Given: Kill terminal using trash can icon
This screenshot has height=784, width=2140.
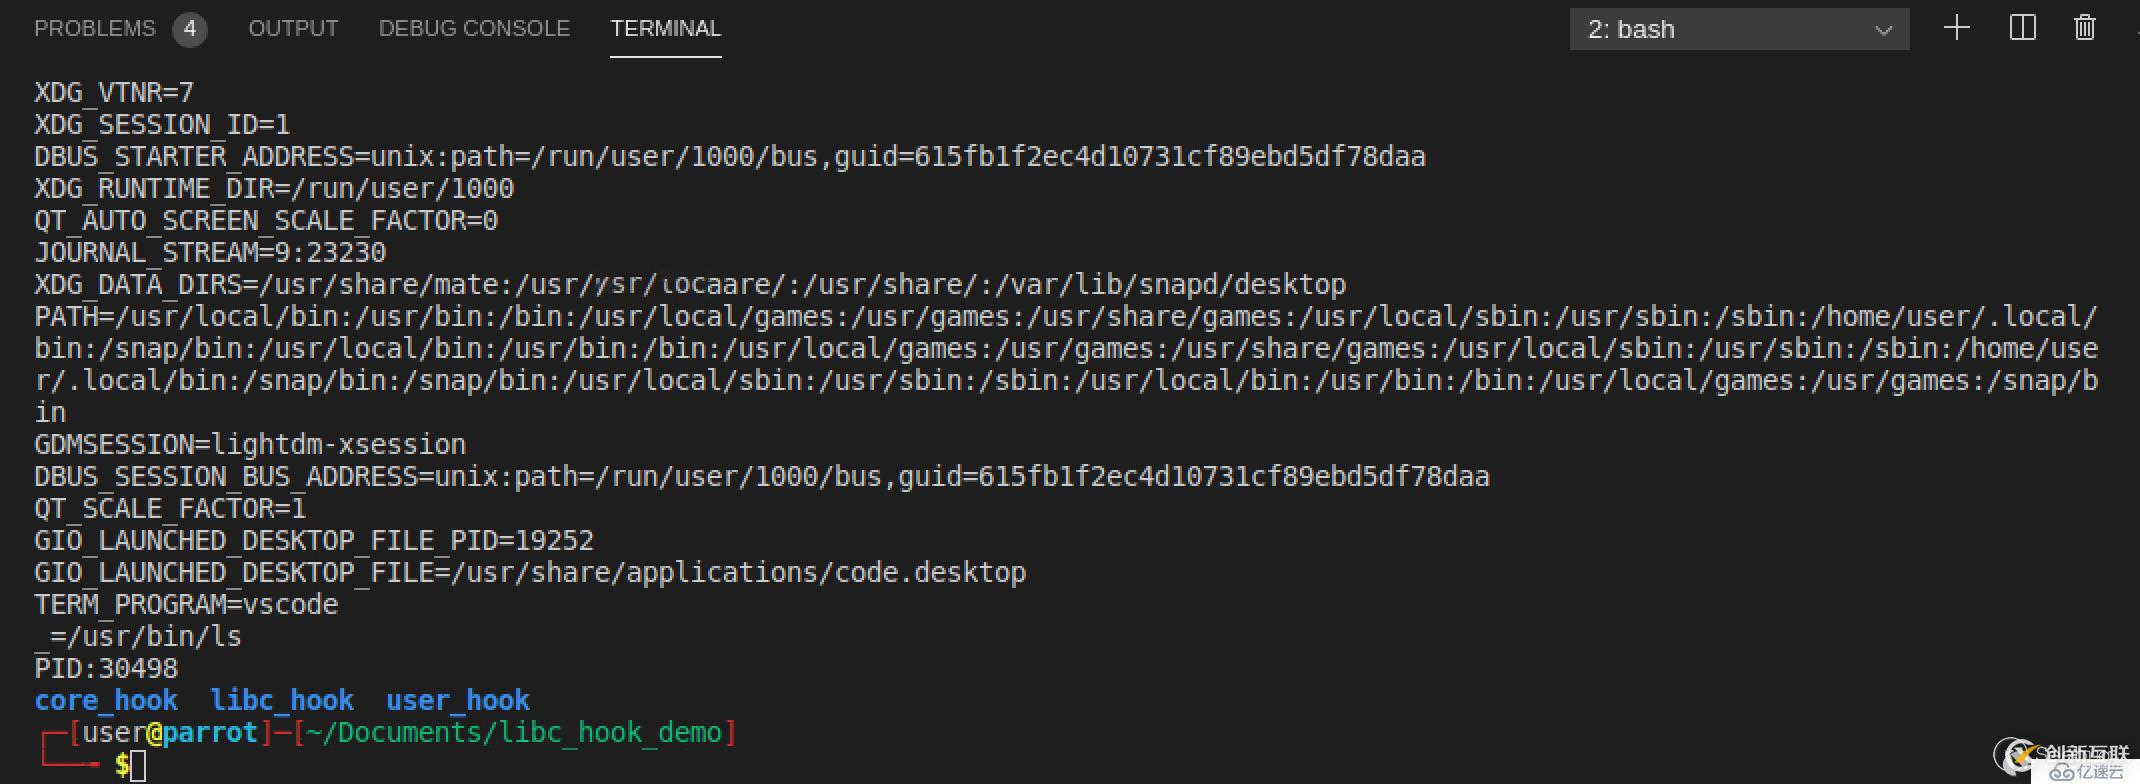Looking at the screenshot, I should pos(2085,28).
